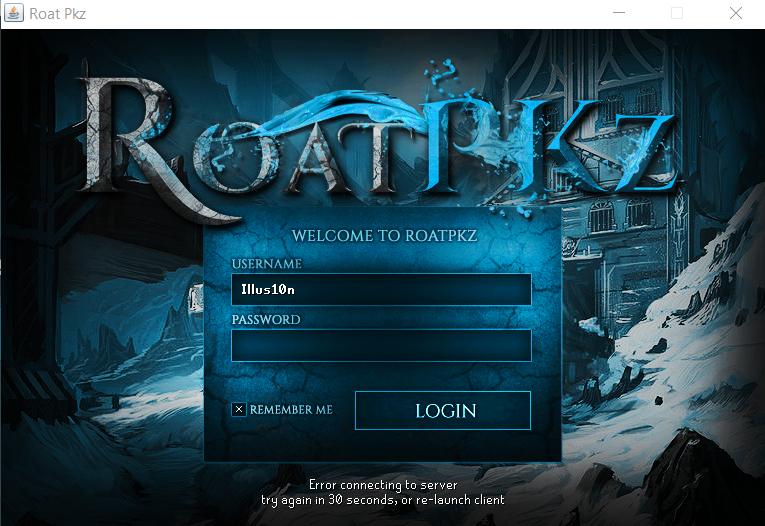Click the 'REMEMBER ME' label text
The width and height of the screenshot is (765, 526).
291,409
